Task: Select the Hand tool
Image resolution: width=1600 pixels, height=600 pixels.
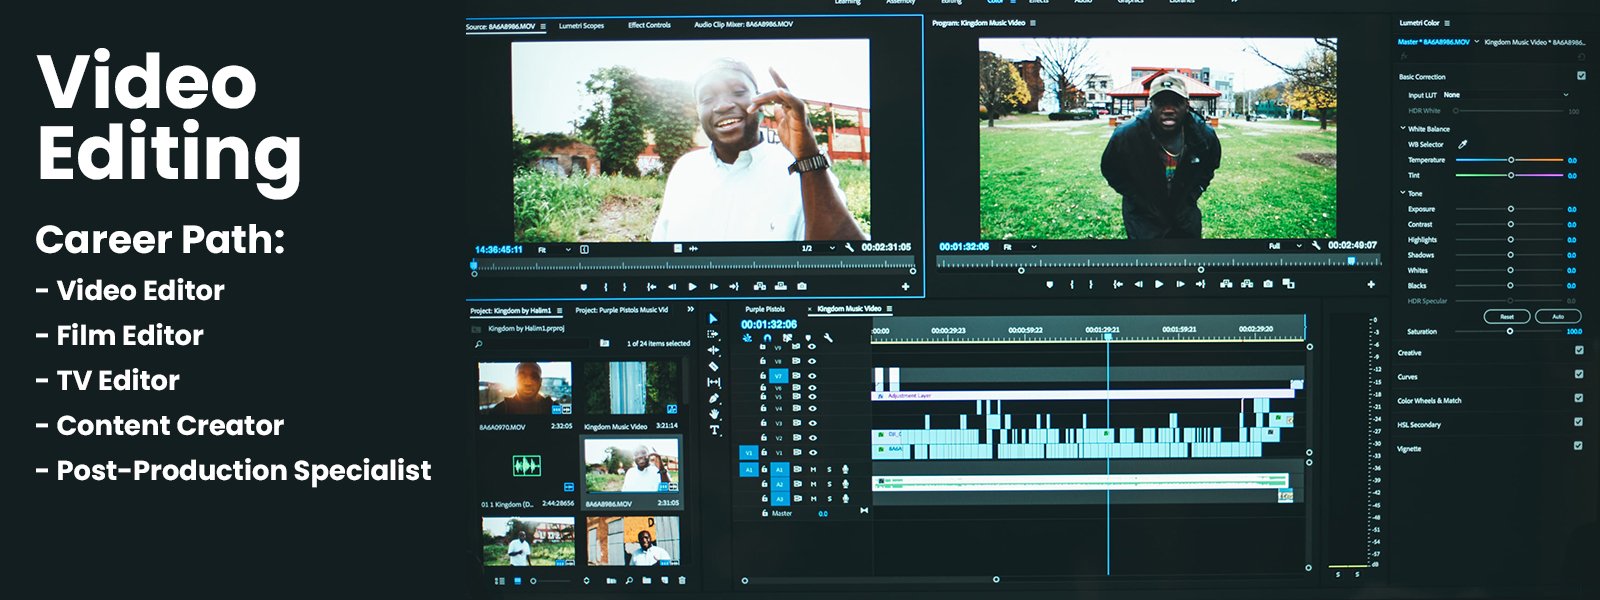Action: pyautogui.click(x=714, y=414)
